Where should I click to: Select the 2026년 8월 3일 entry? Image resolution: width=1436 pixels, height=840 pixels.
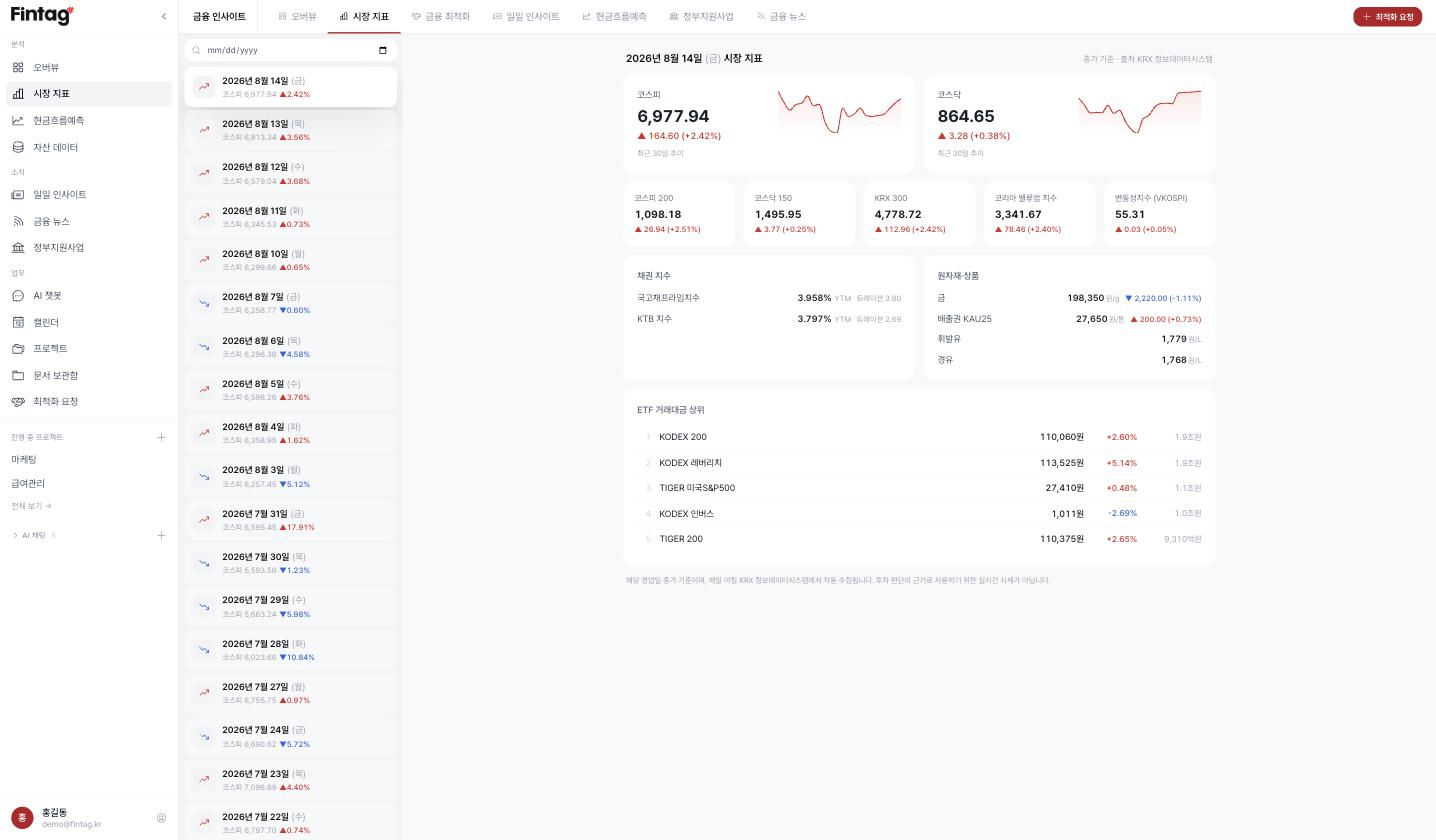pyautogui.click(x=291, y=476)
